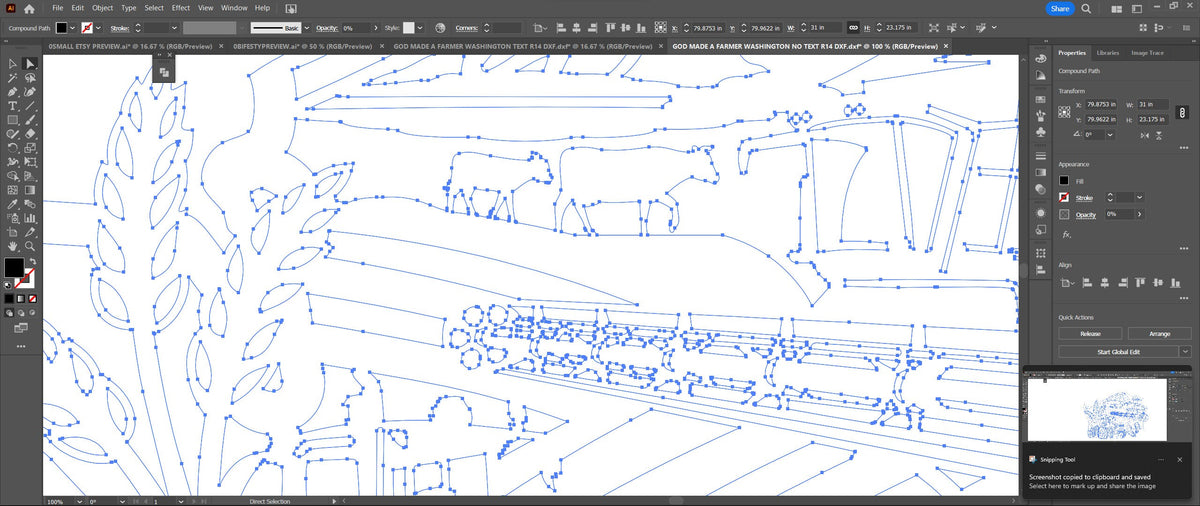
Task: Click Opacity link in Properties Appearance
Action: click(1086, 215)
